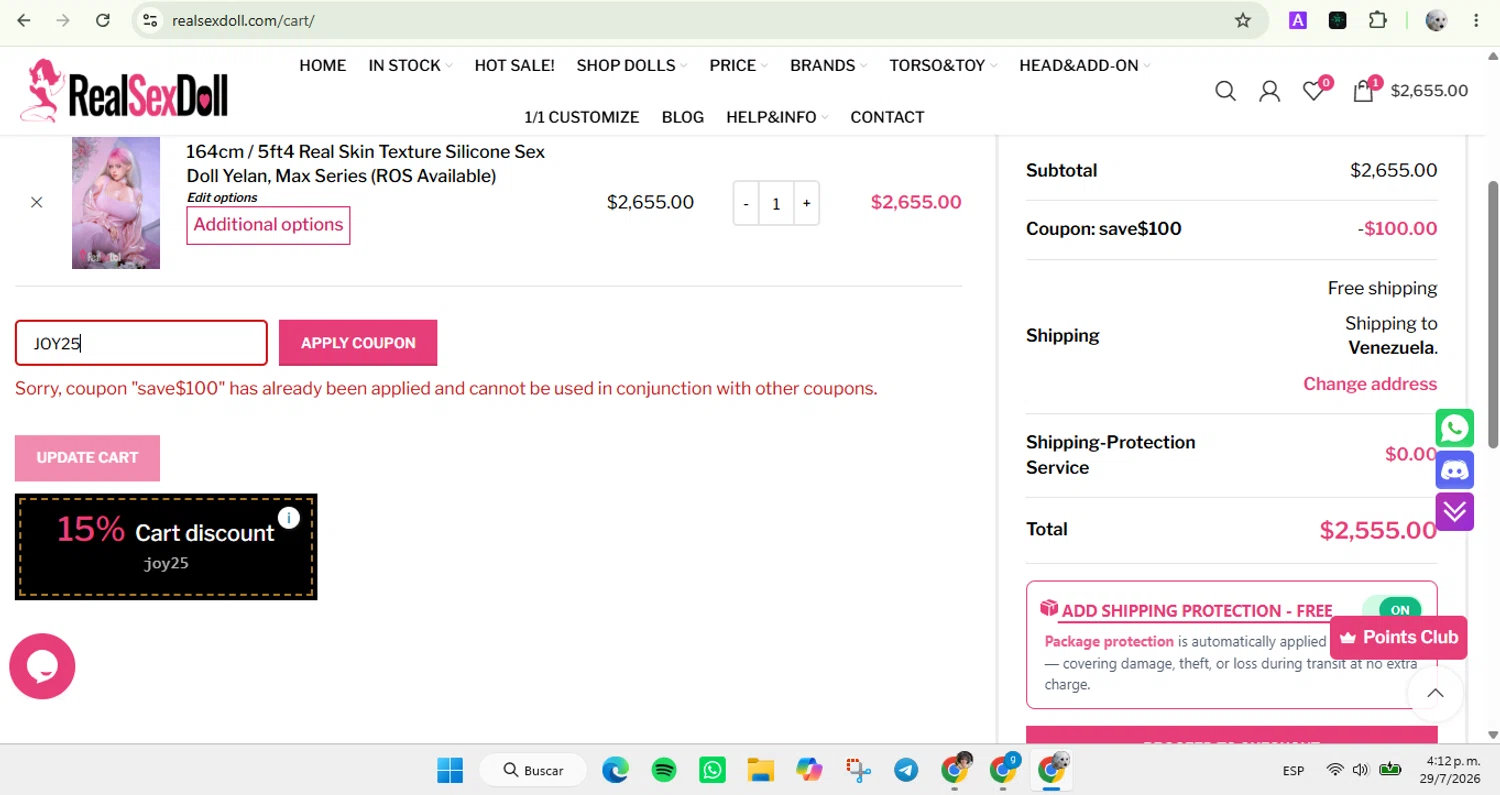Open the pink live chat bubble
The width and height of the screenshot is (1500, 795).
[42, 666]
